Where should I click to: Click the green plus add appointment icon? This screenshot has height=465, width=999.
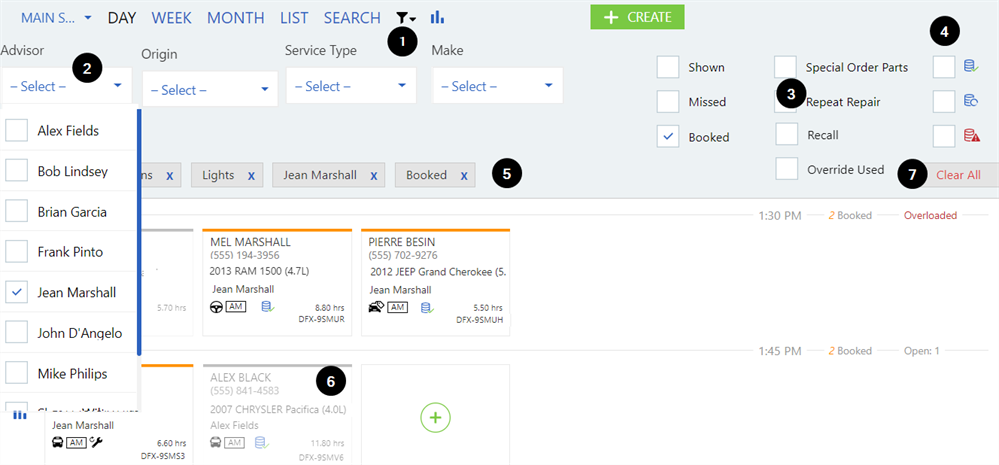pyautogui.click(x=435, y=416)
